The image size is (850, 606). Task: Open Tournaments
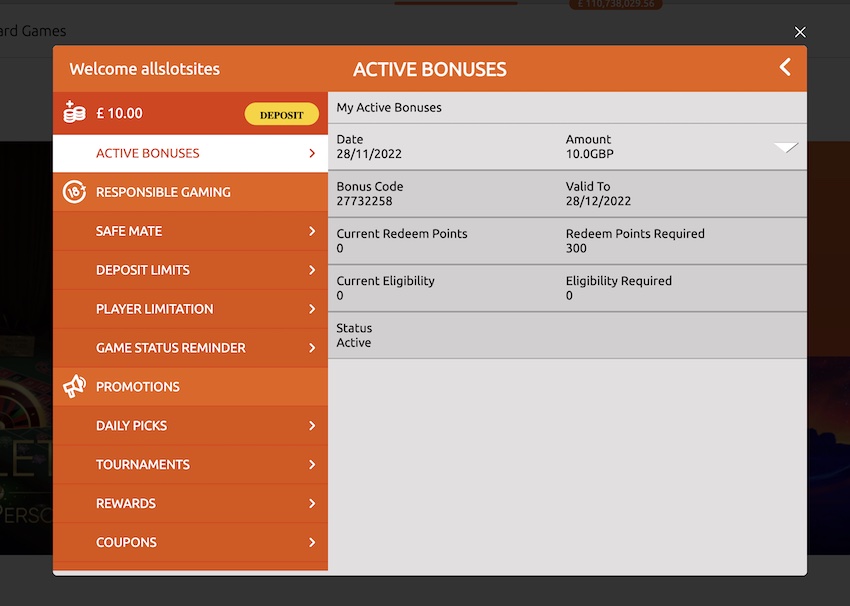190,465
